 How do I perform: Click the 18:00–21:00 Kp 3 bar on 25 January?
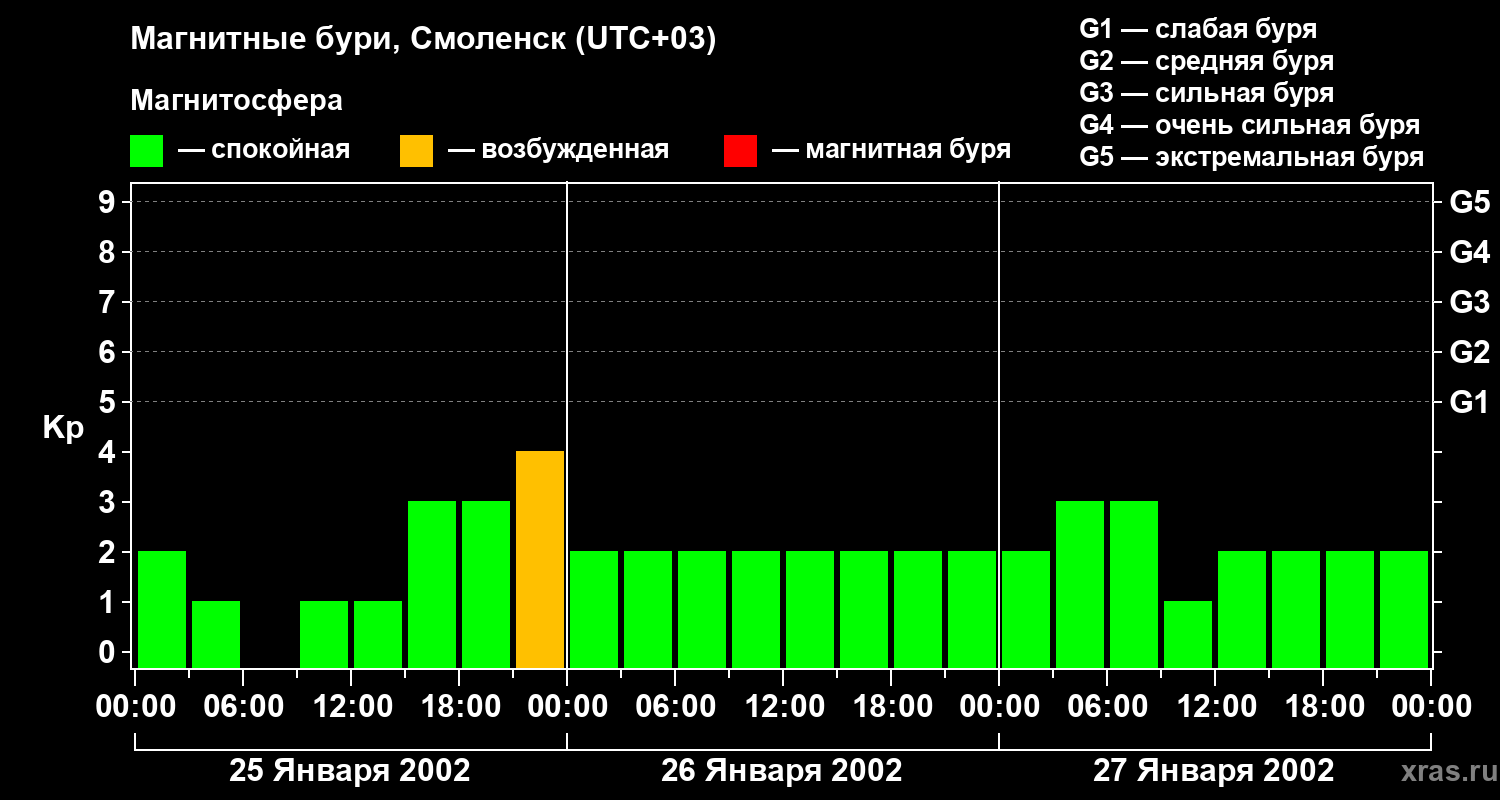tap(486, 585)
